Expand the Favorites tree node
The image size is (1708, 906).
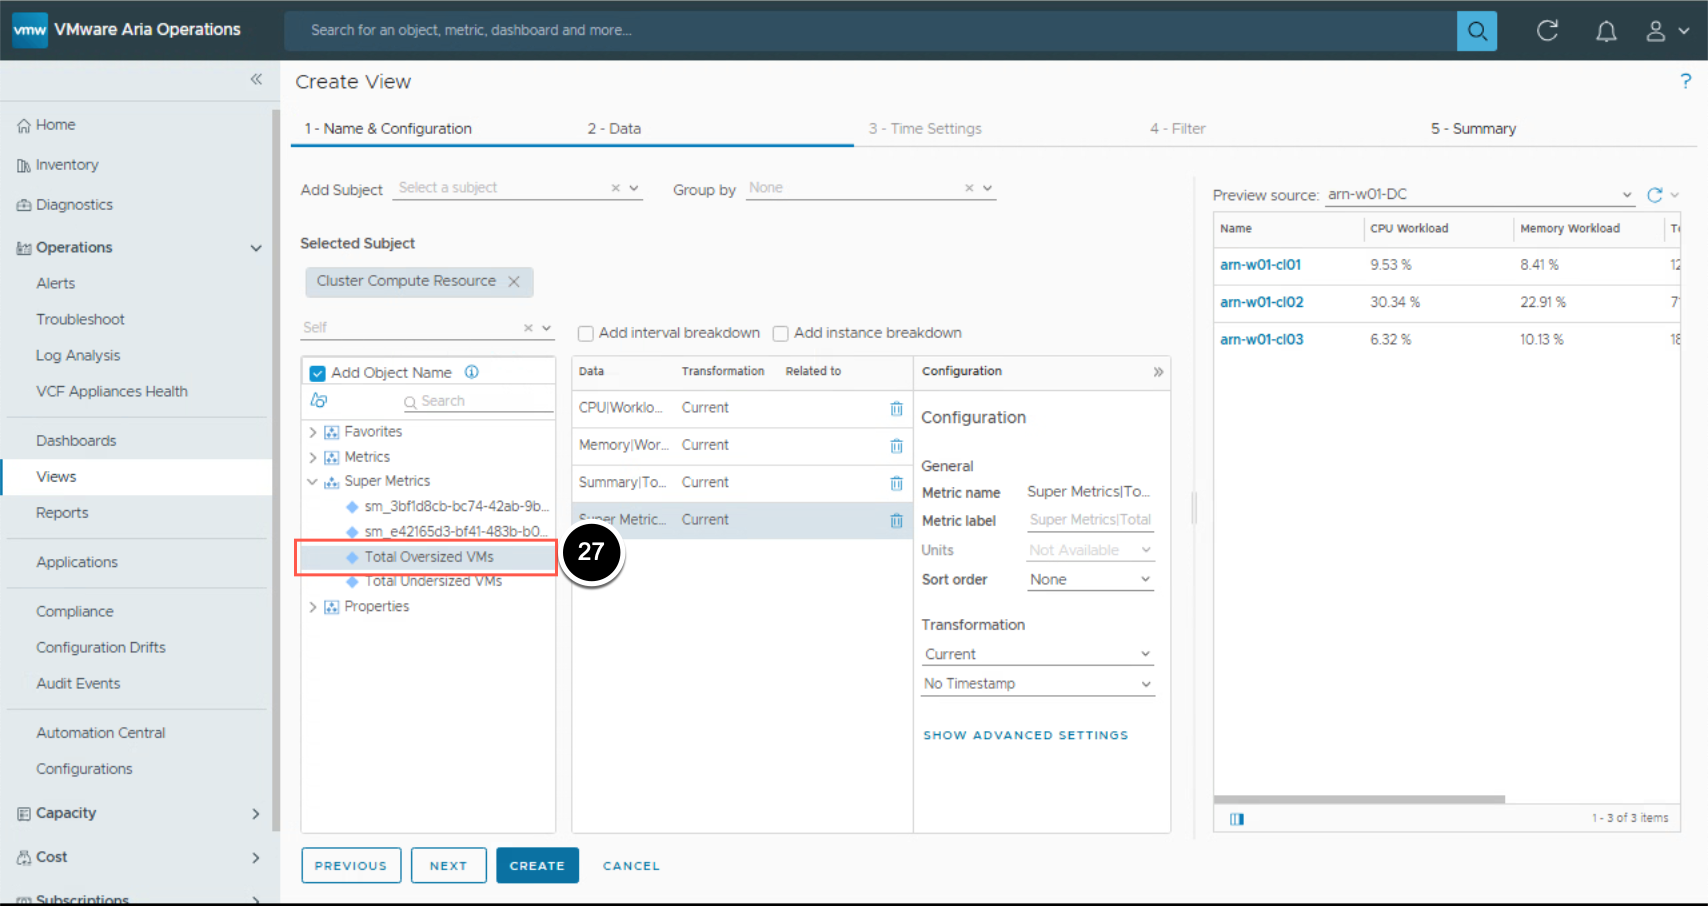coord(313,432)
